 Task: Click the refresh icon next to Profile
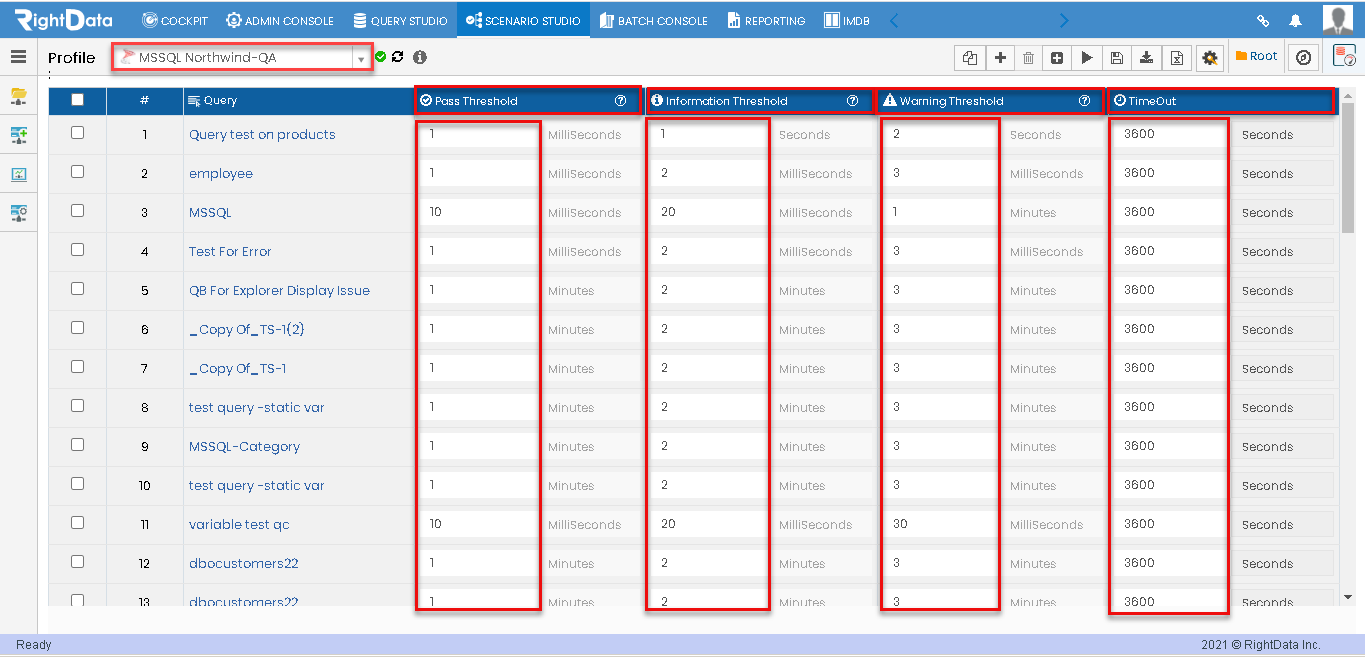[x=398, y=57]
